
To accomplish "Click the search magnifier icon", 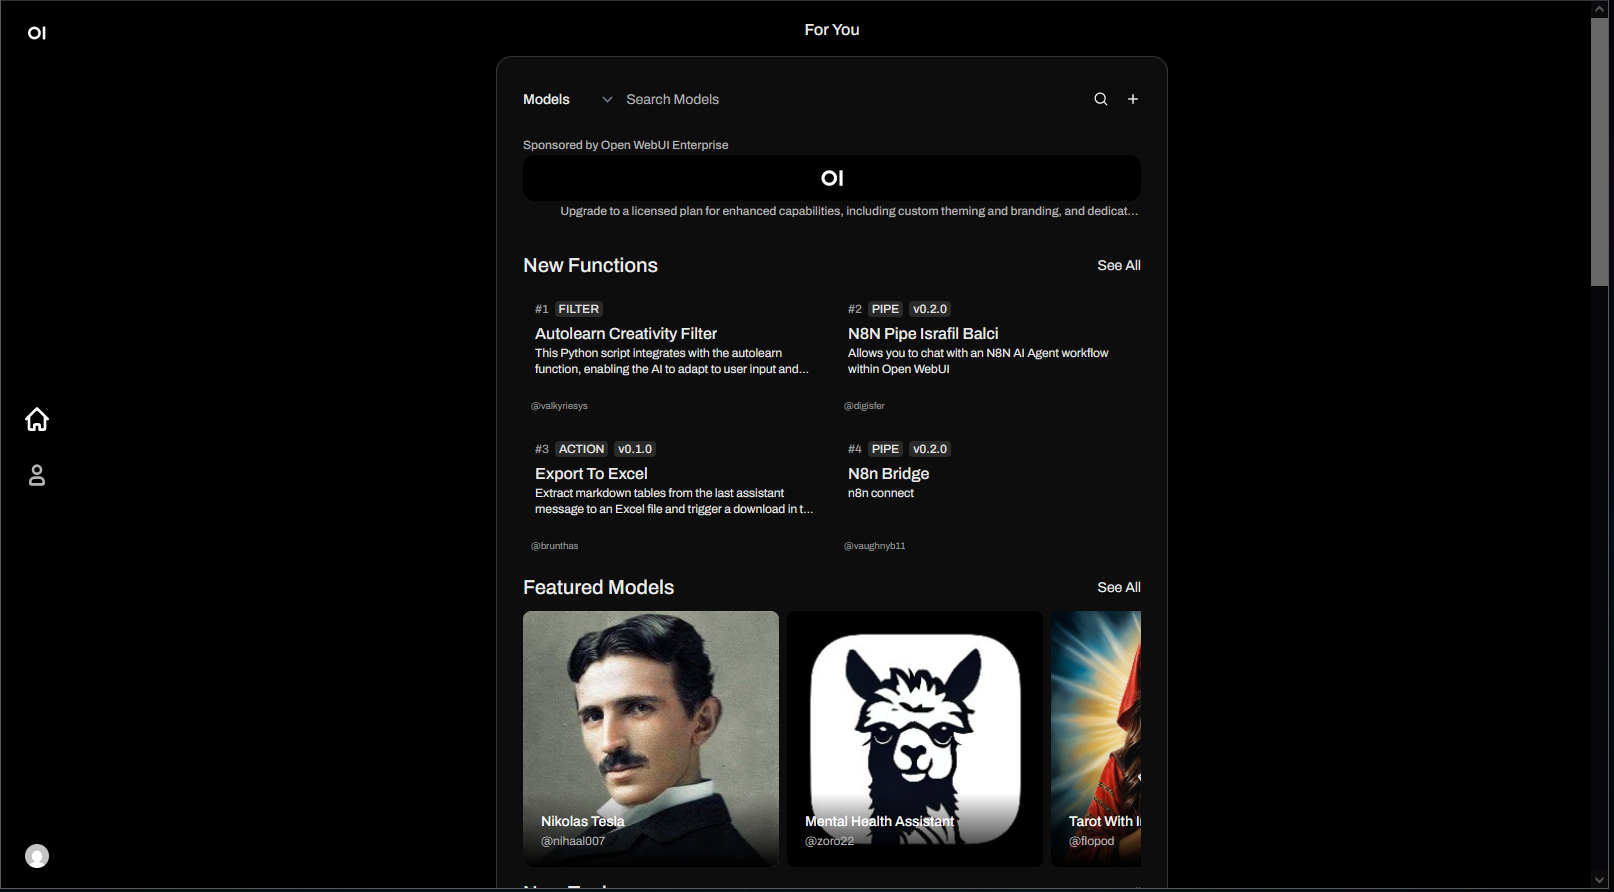I will 1101,99.
